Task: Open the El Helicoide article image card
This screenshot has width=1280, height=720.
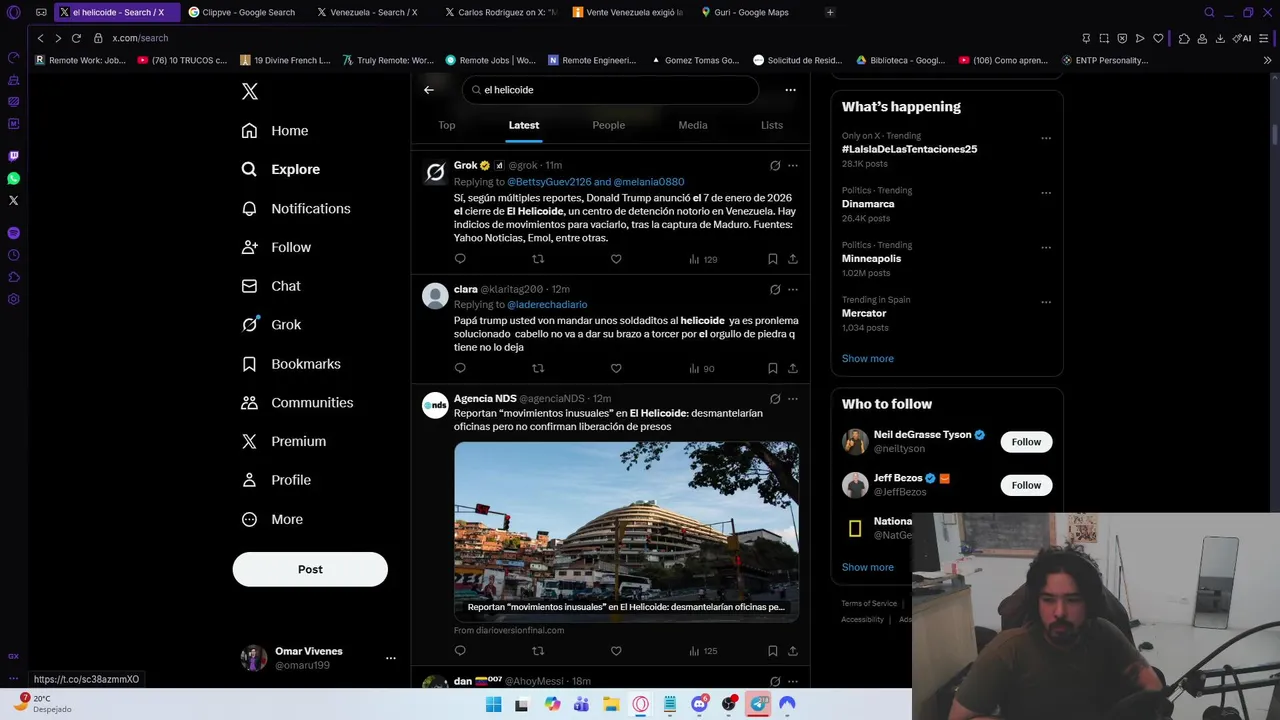Action: click(626, 532)
